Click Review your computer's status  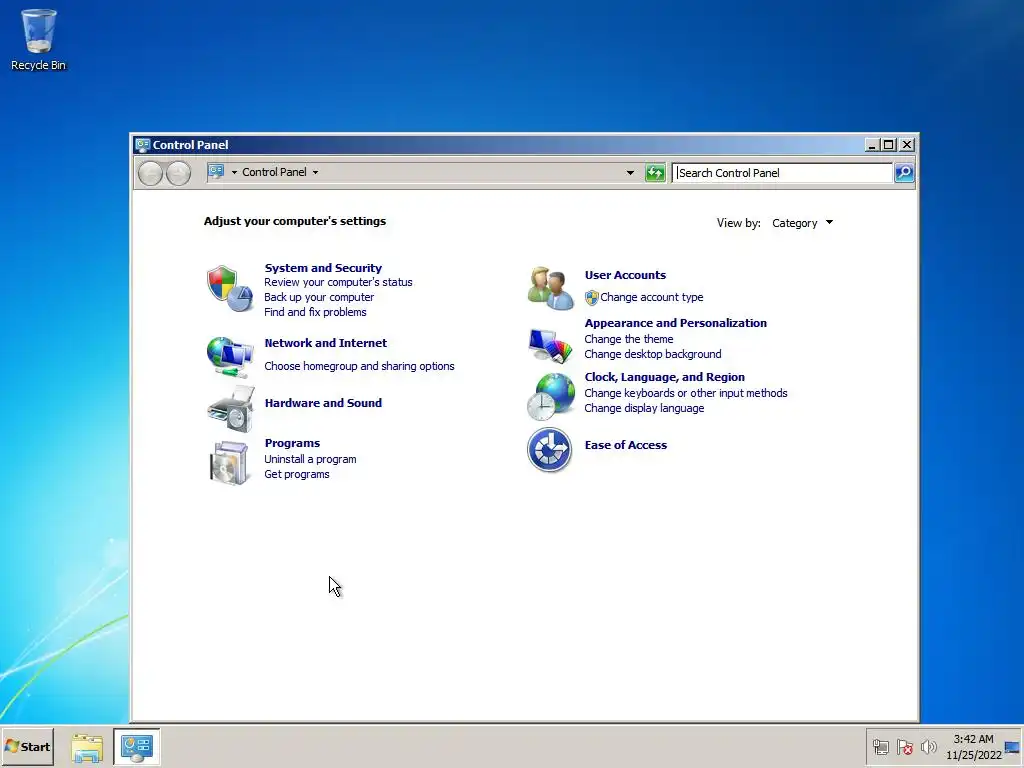click(x=338, y=282)
